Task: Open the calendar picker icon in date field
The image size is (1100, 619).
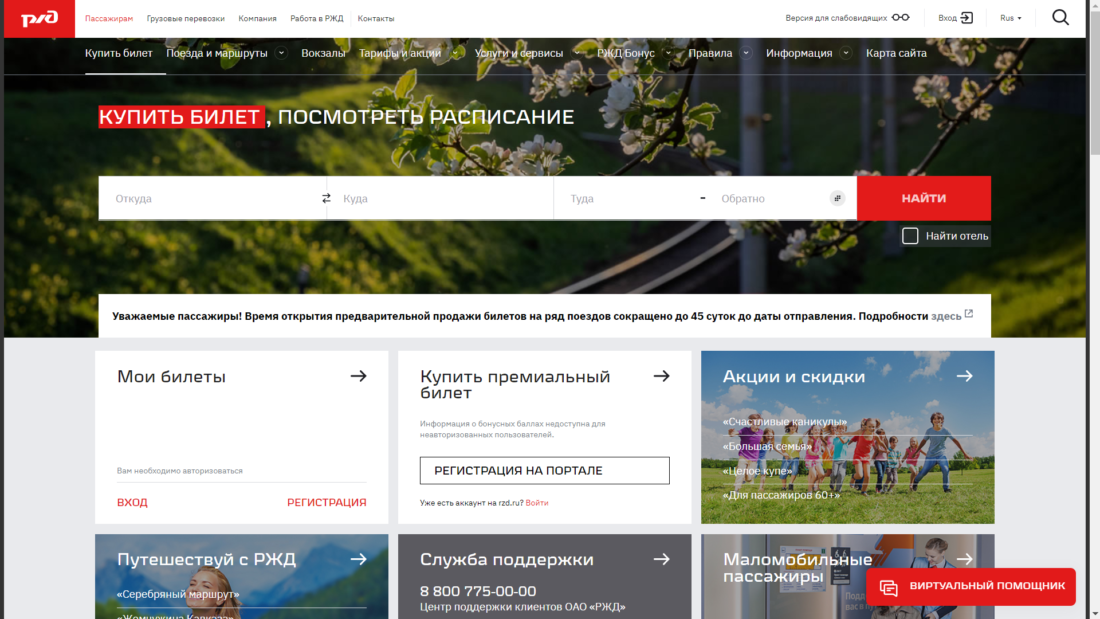Action: (837, 199)
